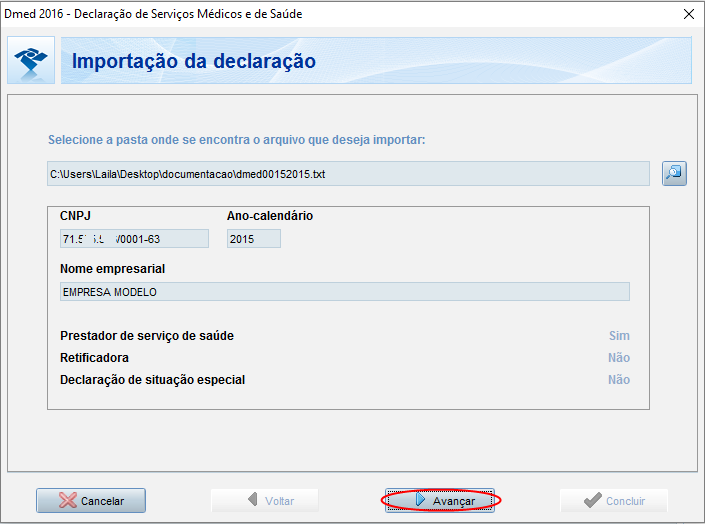Click the Receita Federal logo icon
The width and height of the screenshot is (705, 524).
pos(31,60)
